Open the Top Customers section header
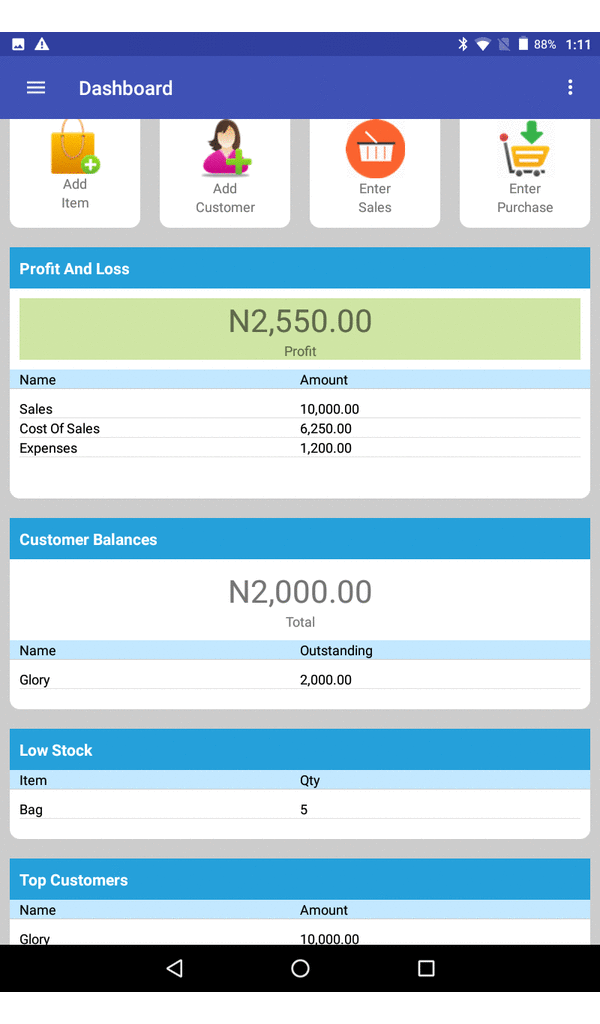 [300, 880]
